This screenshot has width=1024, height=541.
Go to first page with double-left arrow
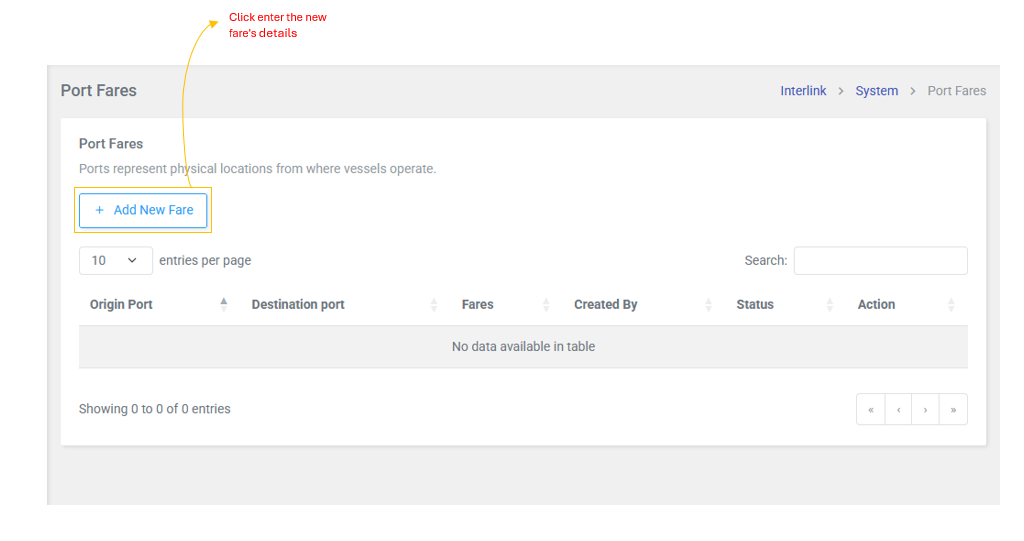pyautogui.click(x=871, y=410)
